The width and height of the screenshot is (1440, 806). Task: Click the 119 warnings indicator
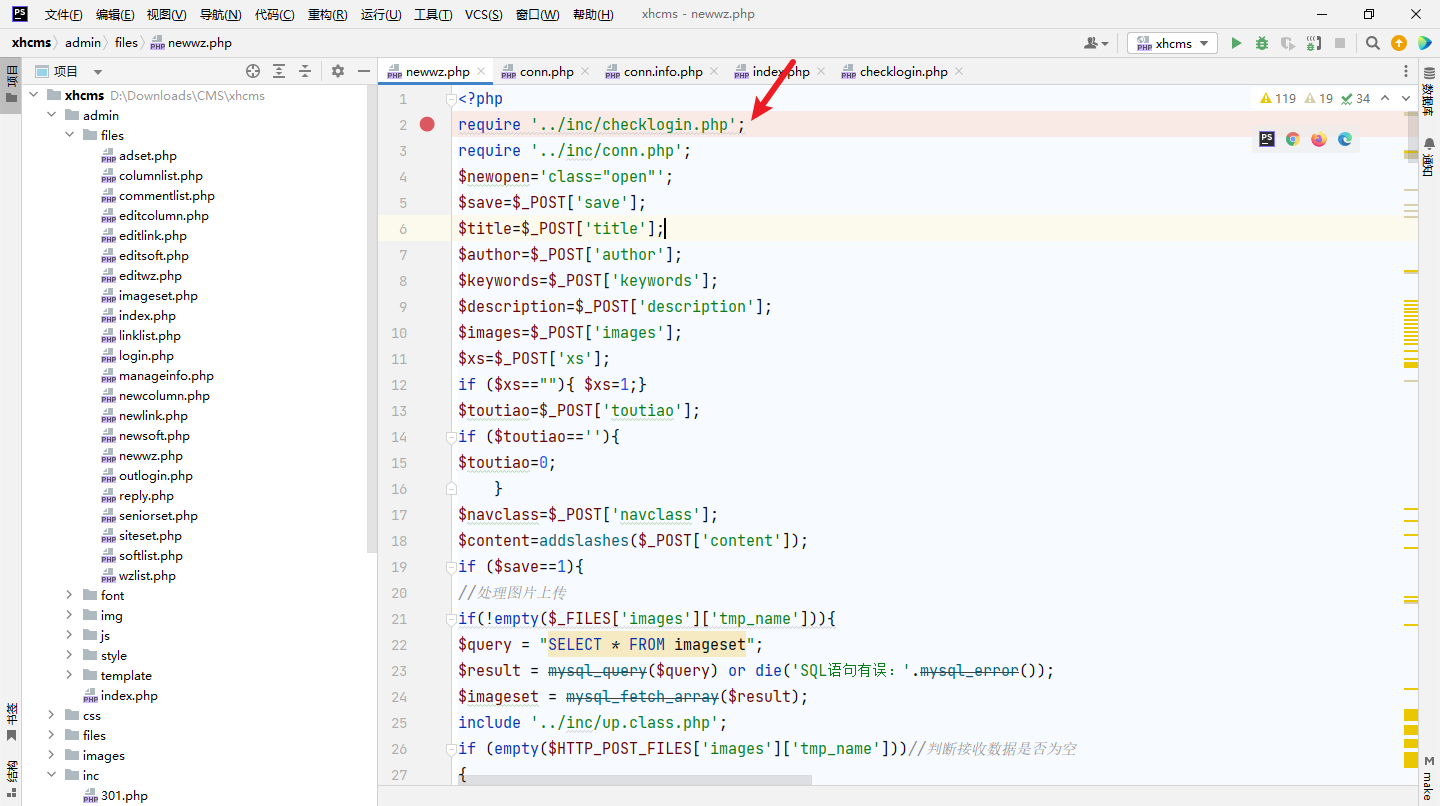pyautogui.click(x=1278, y=98)
